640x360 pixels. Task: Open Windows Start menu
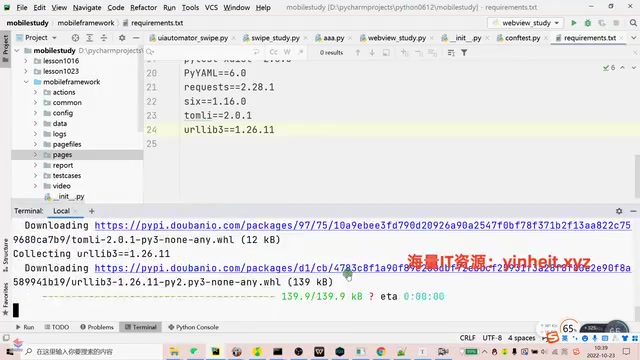pyautogui.click(x=9, y=351)
